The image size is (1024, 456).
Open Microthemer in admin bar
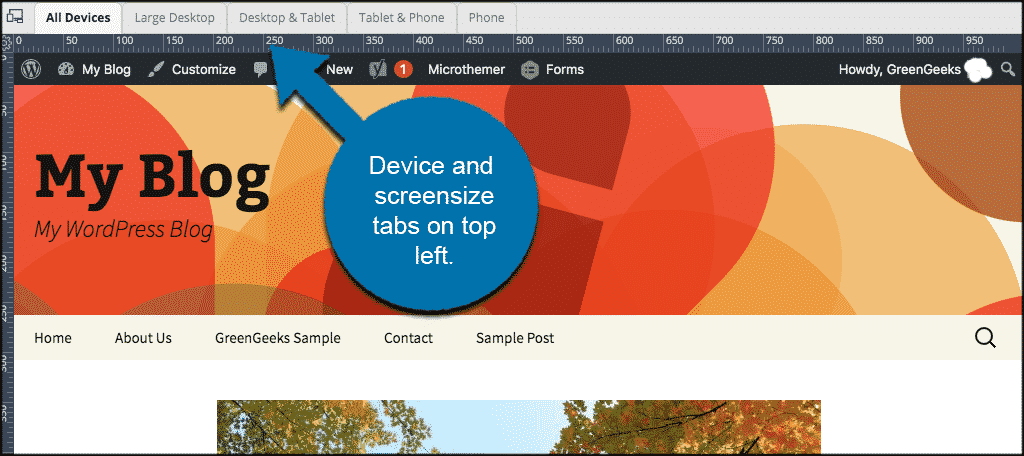point(466,69)
